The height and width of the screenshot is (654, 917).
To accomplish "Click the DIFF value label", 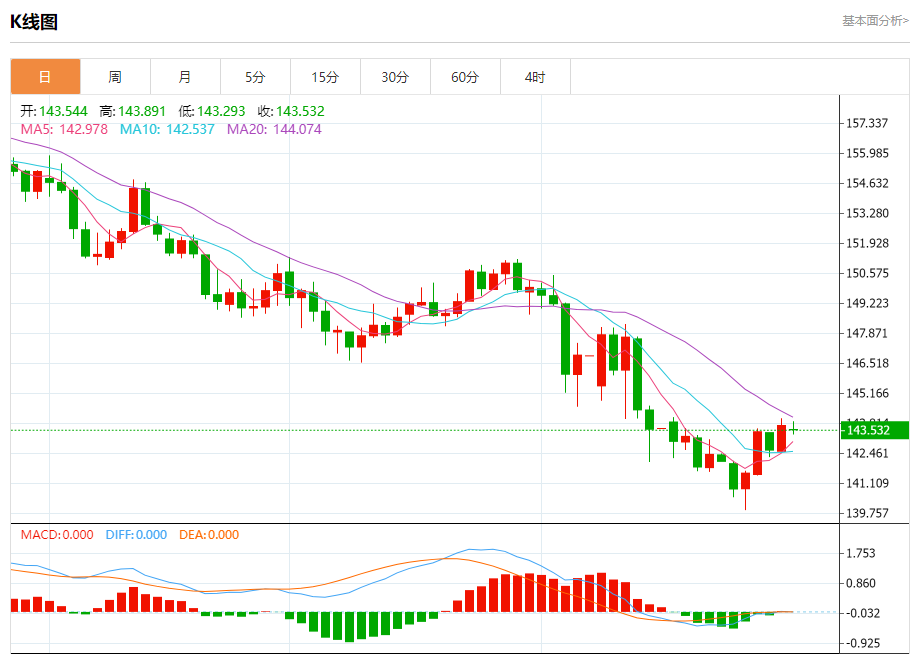I will [136, 535].
